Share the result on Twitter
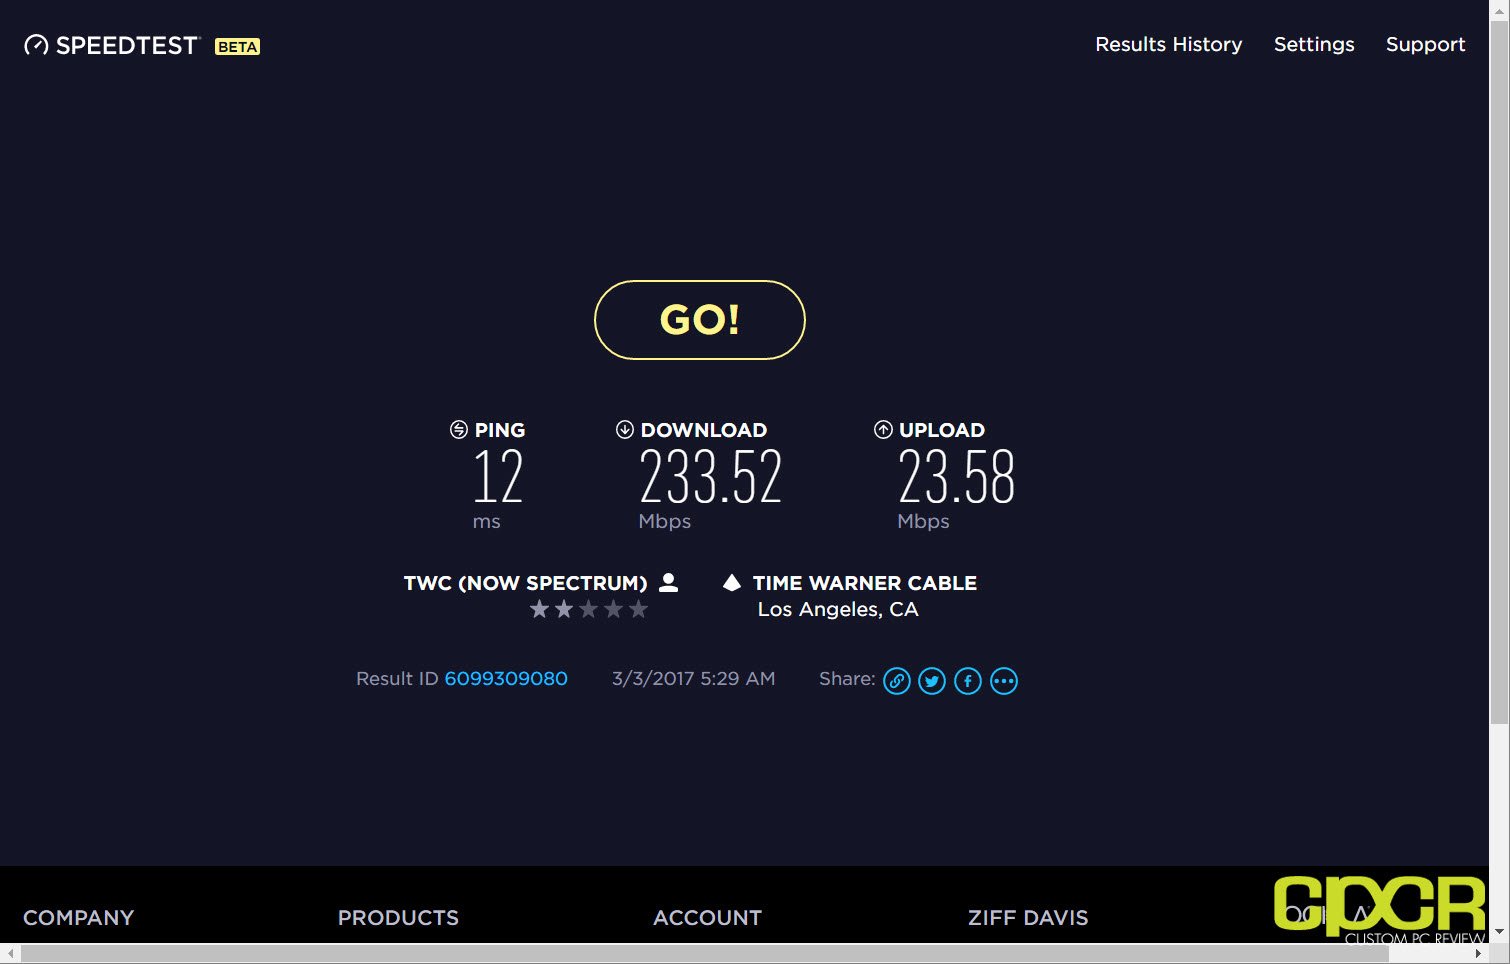The width and height of the screenshot is (1510, 964). click(932, 681)
